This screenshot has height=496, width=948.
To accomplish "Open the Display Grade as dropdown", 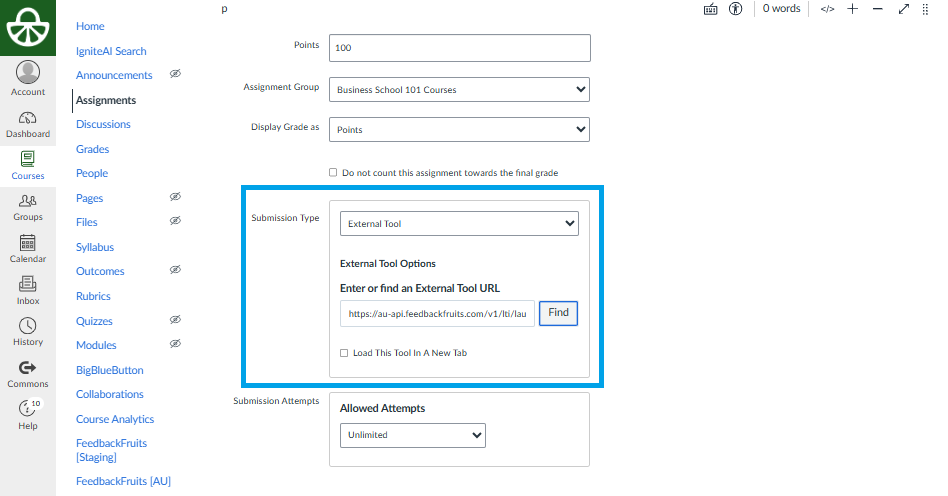I will coord(459,130).
